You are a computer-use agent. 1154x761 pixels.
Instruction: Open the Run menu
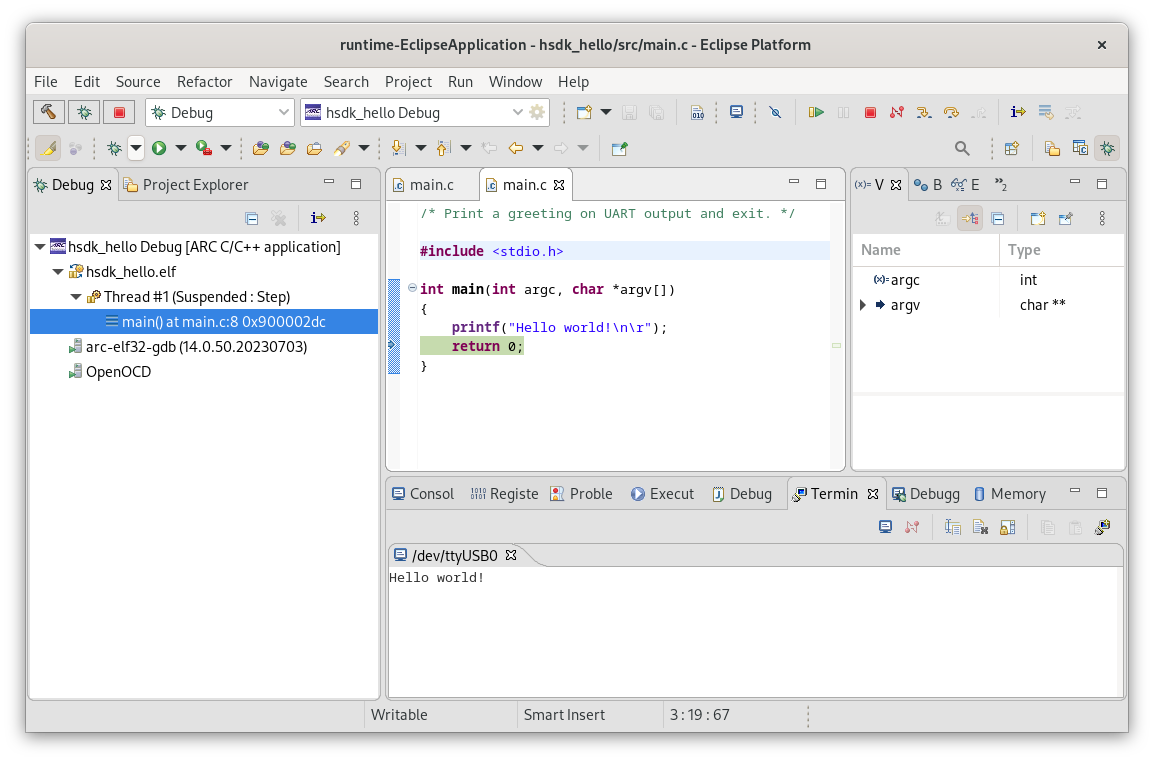coord(460,81)
